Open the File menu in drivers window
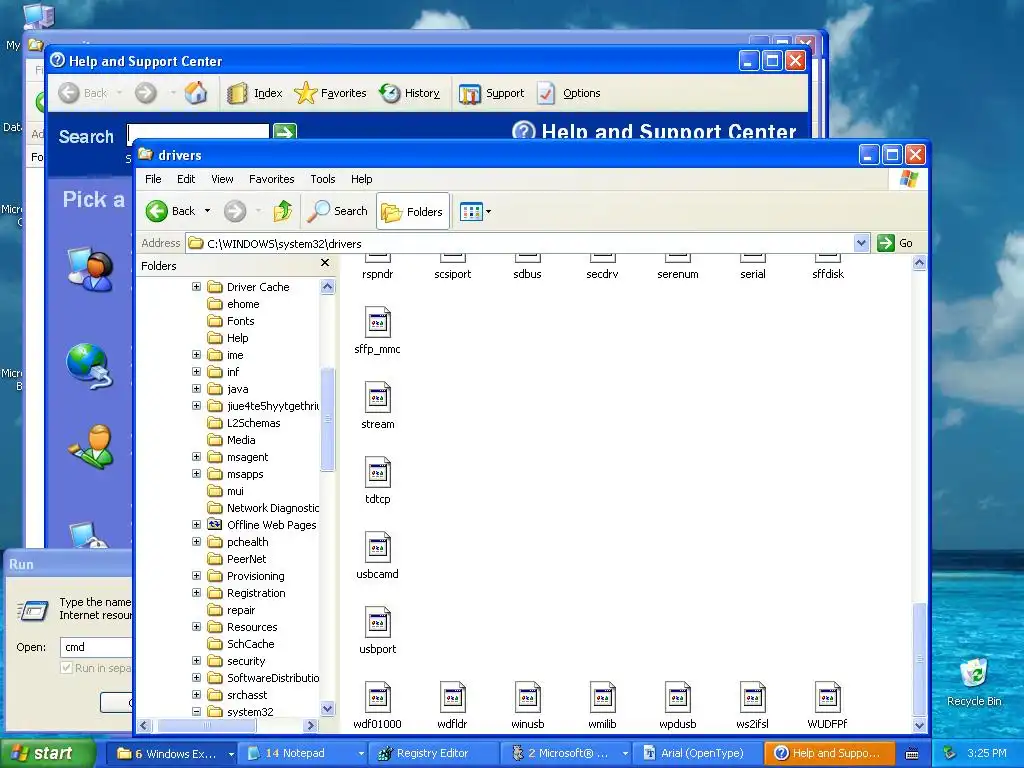Viewport: 1024px width, 768px height. tap(153, 179)
